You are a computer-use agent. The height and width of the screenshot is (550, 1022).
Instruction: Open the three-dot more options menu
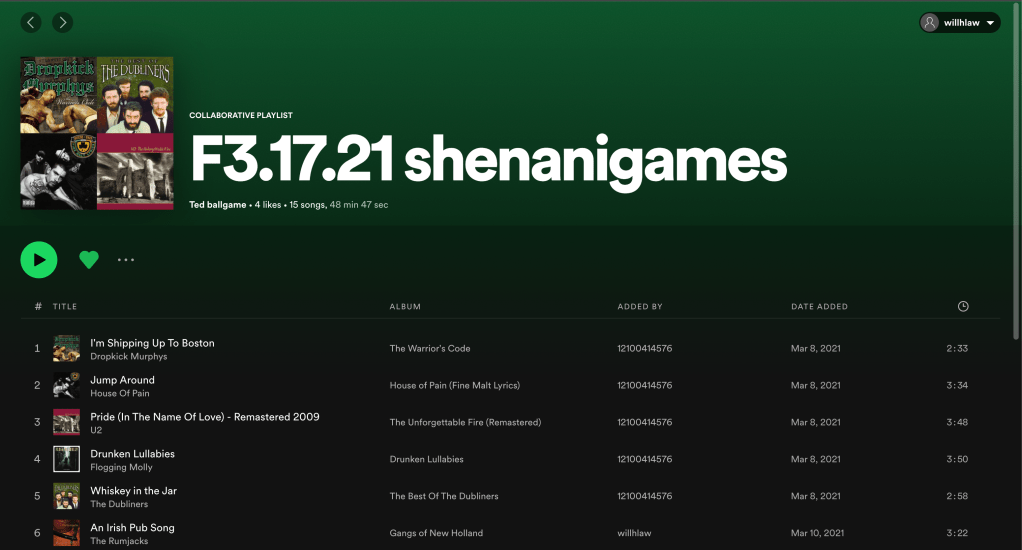click(x=126, y=260)
